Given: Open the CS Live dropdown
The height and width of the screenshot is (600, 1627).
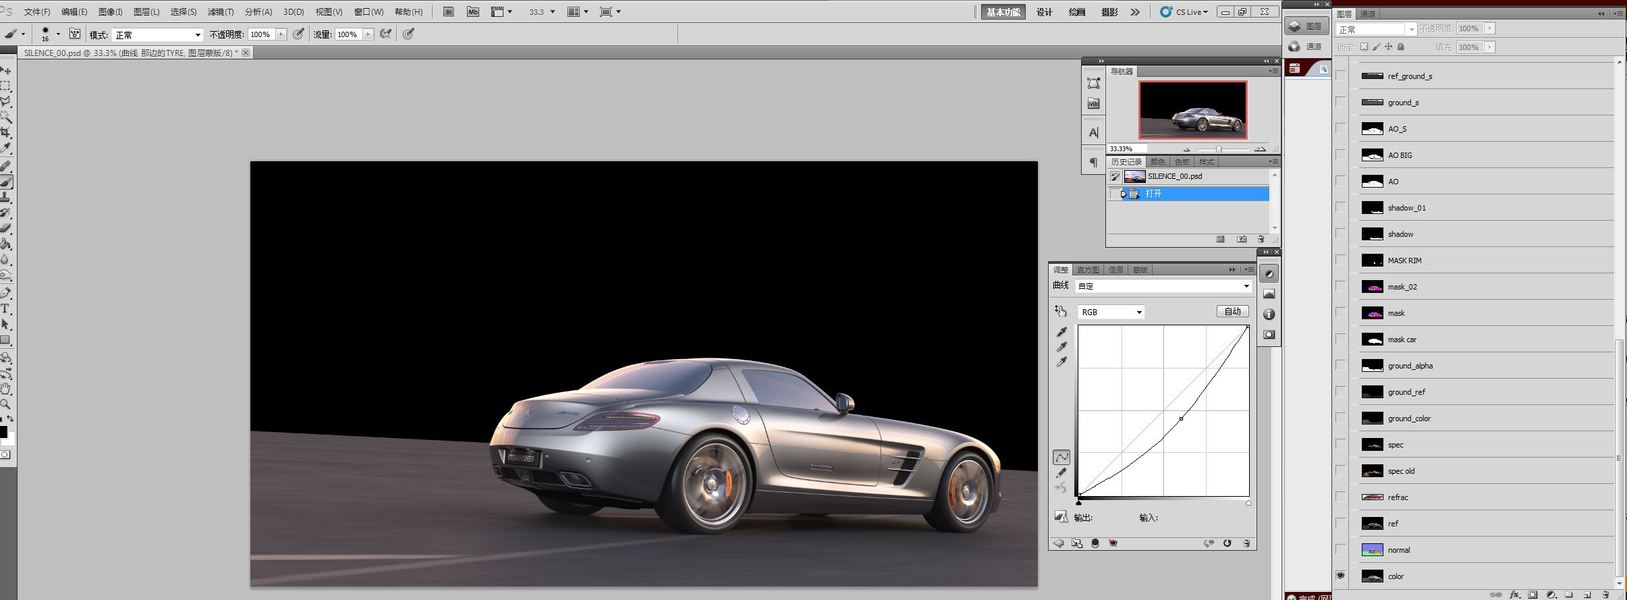Looking at the screenshot, I should [1185, 12].
